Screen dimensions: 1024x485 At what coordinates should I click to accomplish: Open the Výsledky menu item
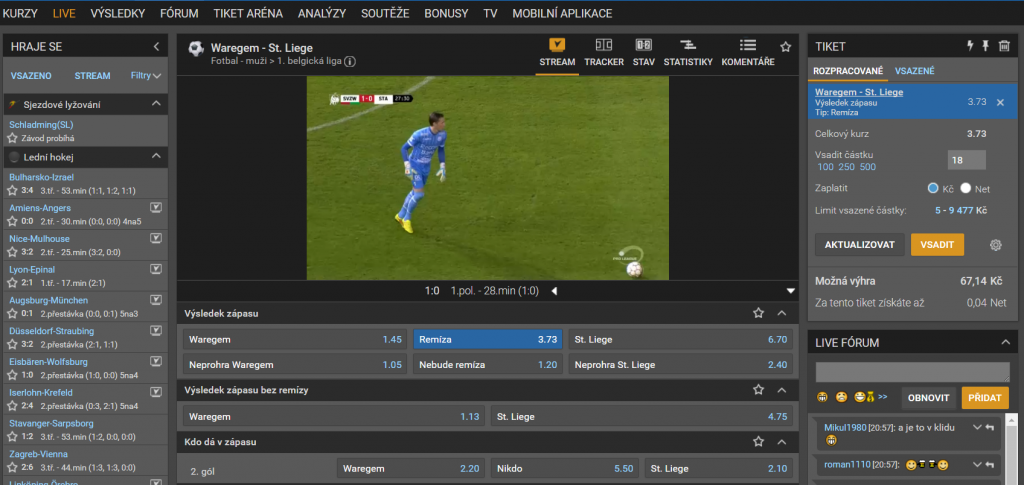pos(118,14)
